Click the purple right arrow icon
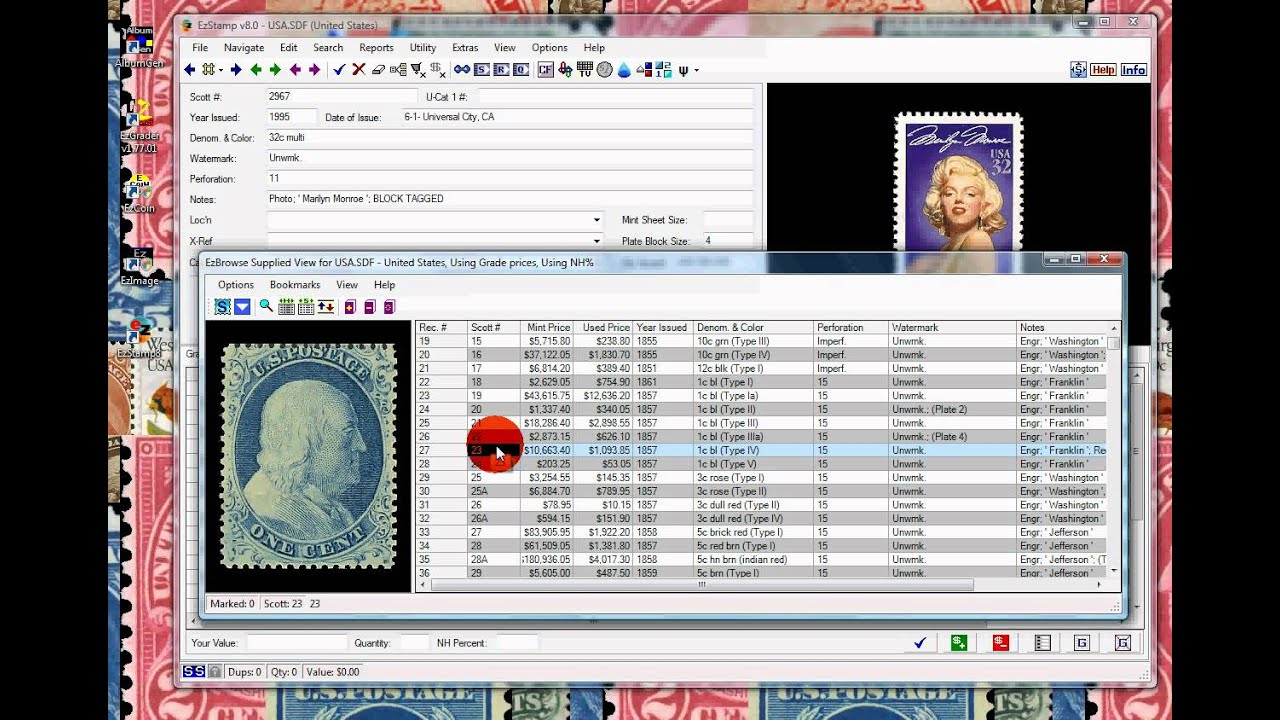 314,70
